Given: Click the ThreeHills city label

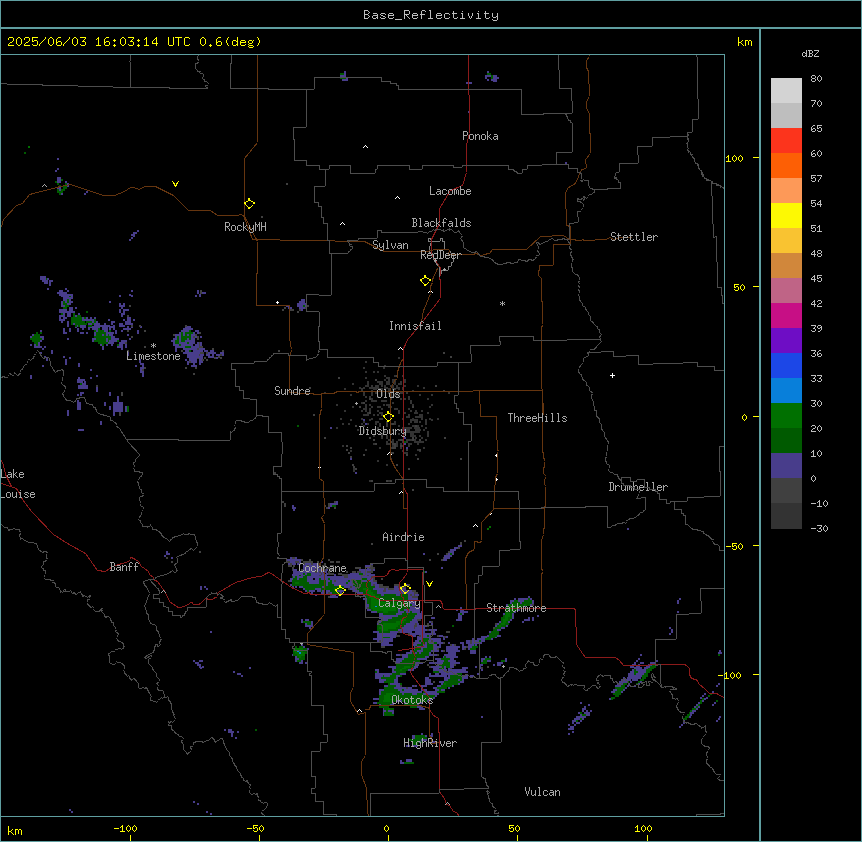Looking at the screenshot, I should pos(537,418).
